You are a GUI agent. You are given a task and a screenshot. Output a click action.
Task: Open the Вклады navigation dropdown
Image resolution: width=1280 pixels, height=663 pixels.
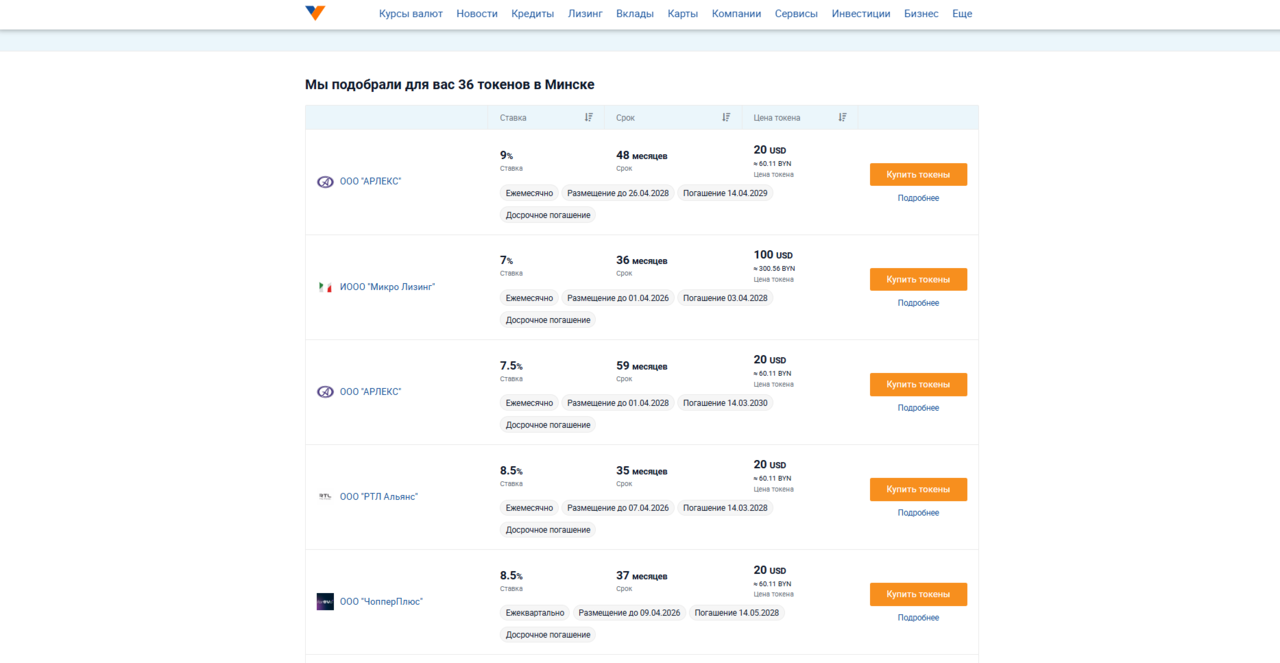click(x=634, y=14)
